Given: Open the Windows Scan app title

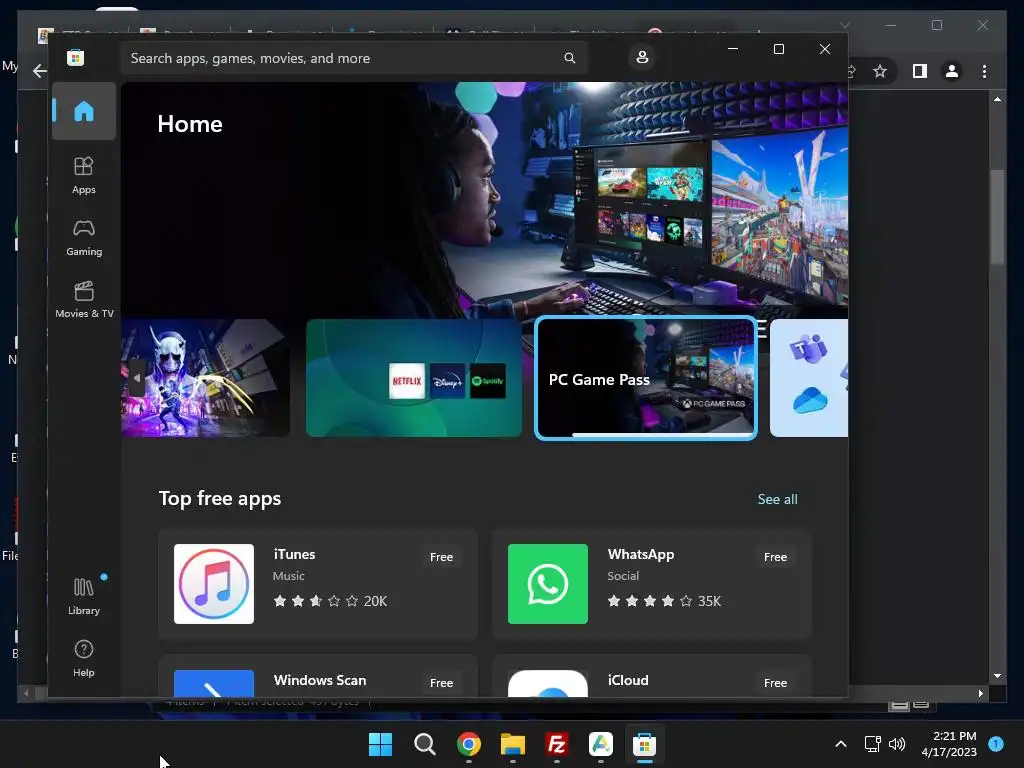Looking at the screenshot, I should pyautogui.click(x=320, y=680).
